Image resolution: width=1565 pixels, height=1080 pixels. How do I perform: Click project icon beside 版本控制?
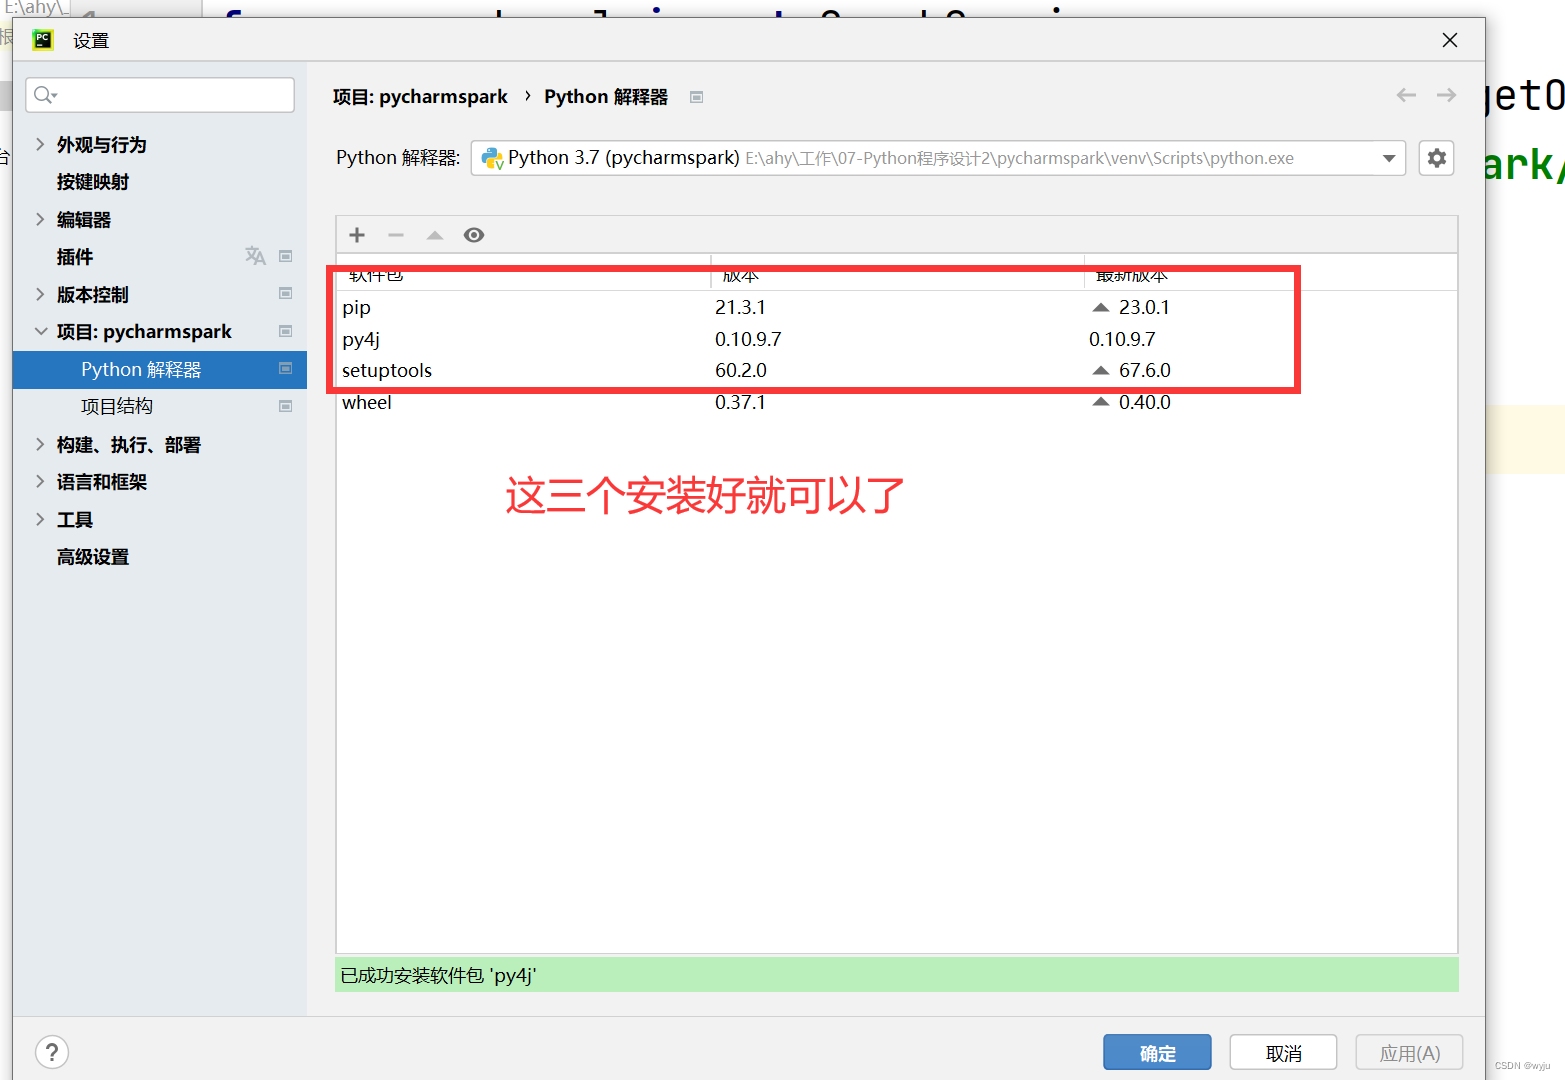pyautogui.click(x=285, y=293)
